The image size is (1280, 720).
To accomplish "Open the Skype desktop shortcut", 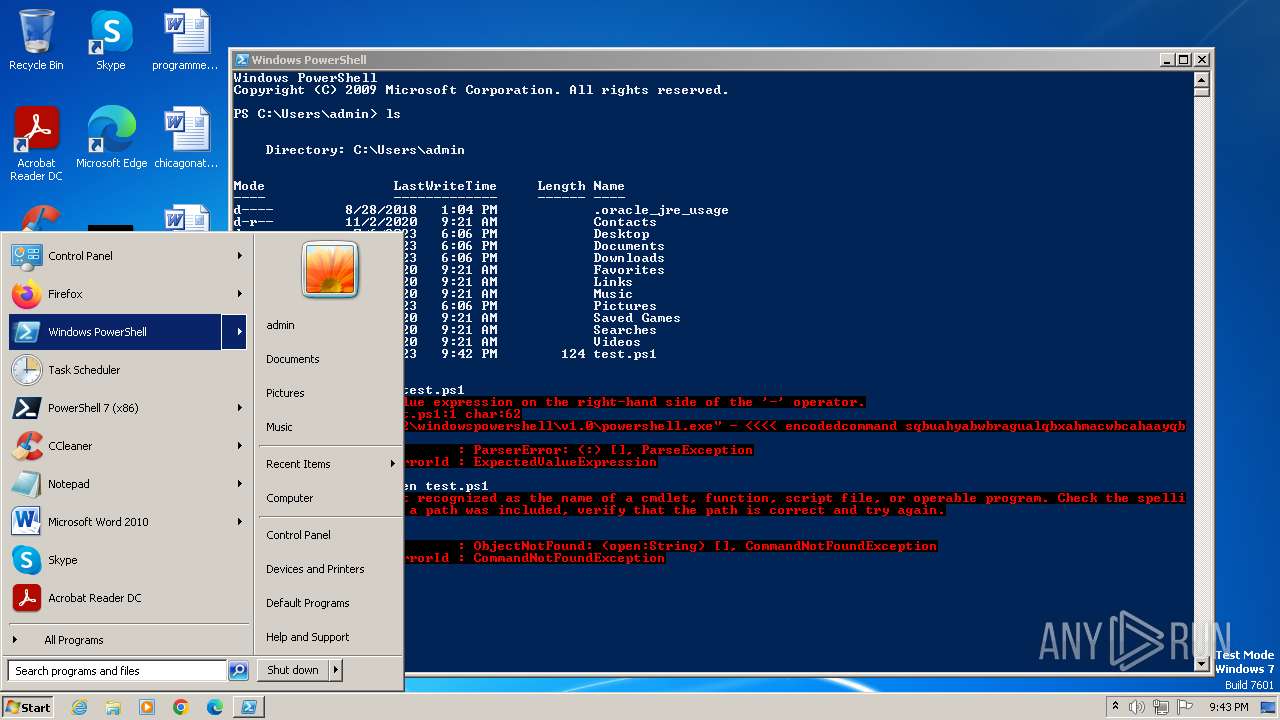I will pos(110,40).
